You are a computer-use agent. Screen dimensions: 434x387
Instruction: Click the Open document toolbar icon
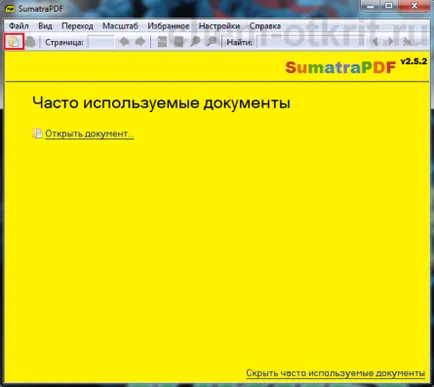pyautogui.click(x=14, y=42)
